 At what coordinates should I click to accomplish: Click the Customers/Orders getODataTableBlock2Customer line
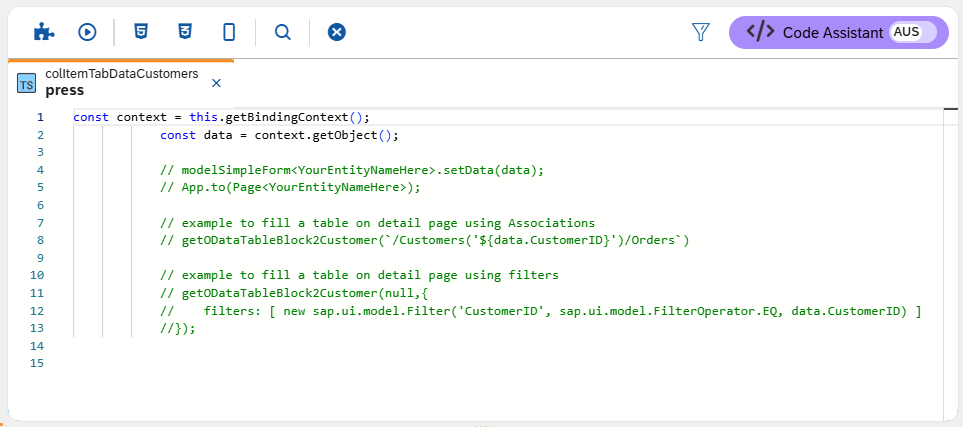pyautogui.click(x=425, y=241)
